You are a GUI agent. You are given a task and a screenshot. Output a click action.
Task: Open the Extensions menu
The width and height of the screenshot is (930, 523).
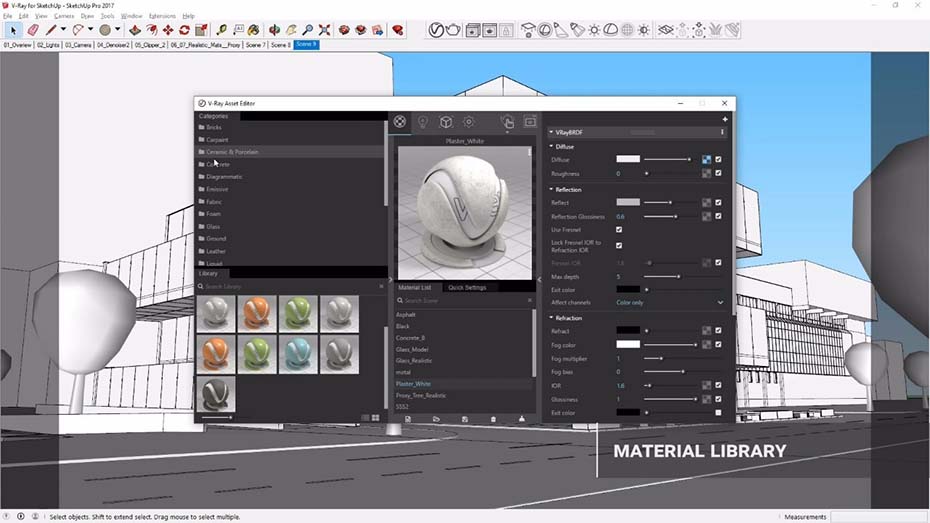(x=161, y=16)
